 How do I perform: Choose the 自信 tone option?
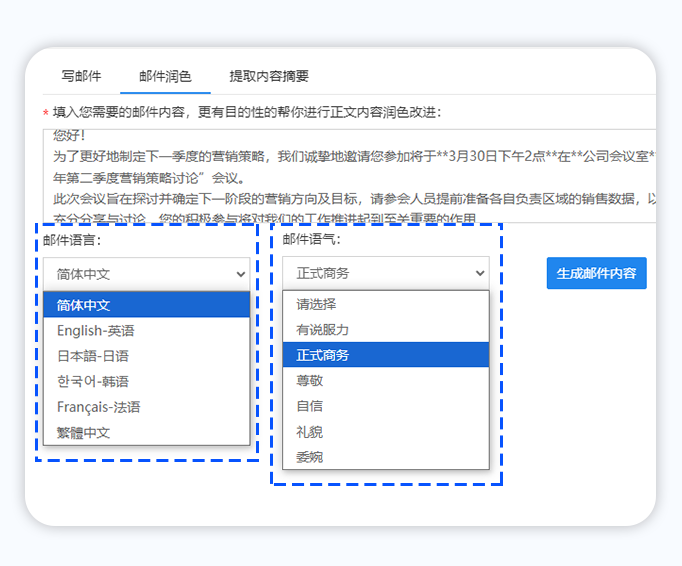coord(385,406)
